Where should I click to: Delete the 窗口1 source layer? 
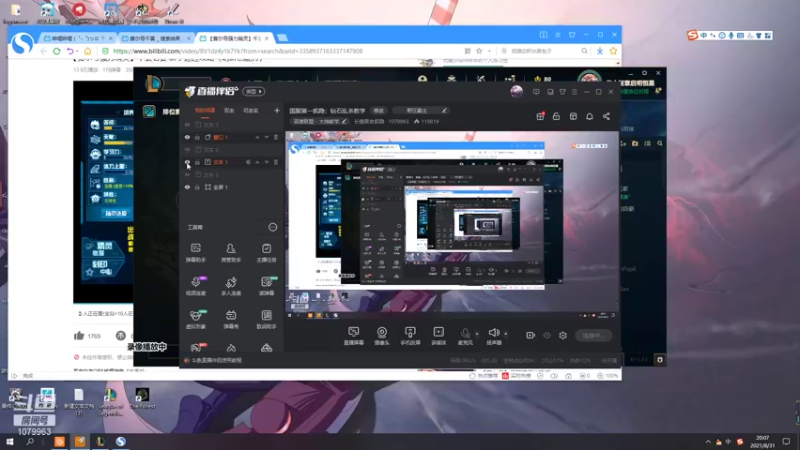pyautogui.click(x=276, y=137)
